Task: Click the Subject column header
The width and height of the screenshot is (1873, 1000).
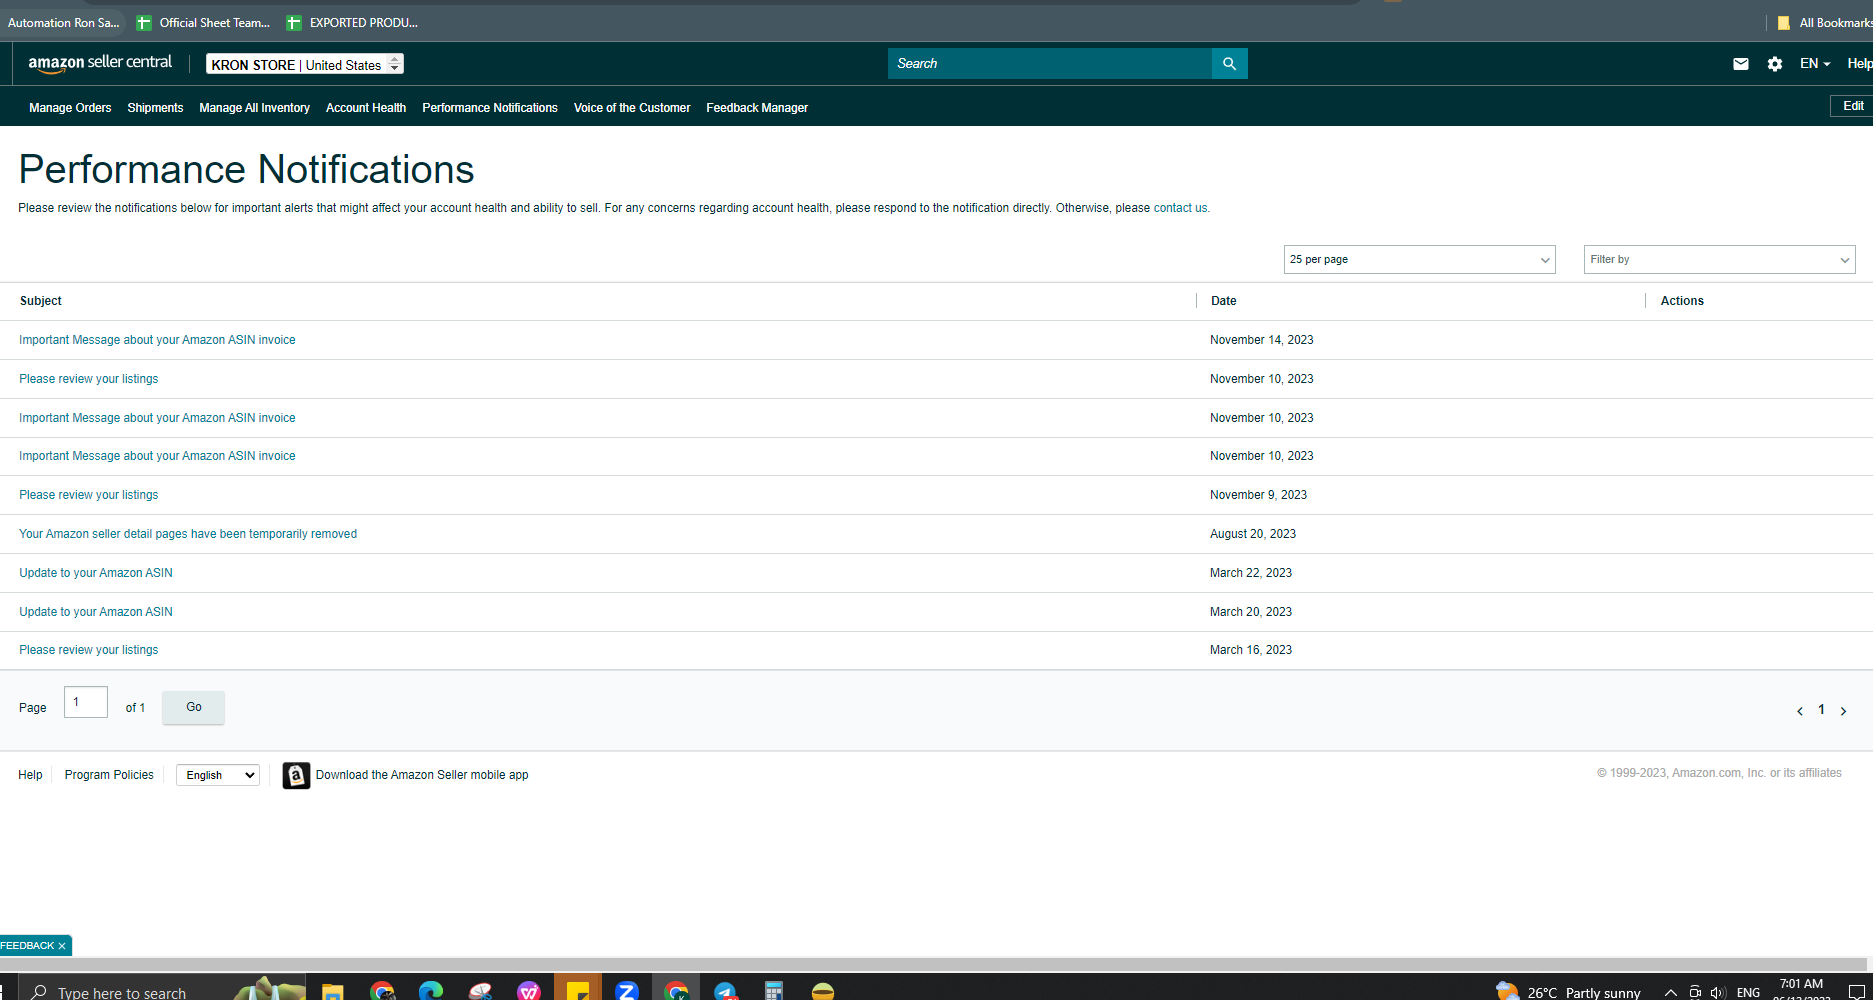Action: click(x=41, y=301)
